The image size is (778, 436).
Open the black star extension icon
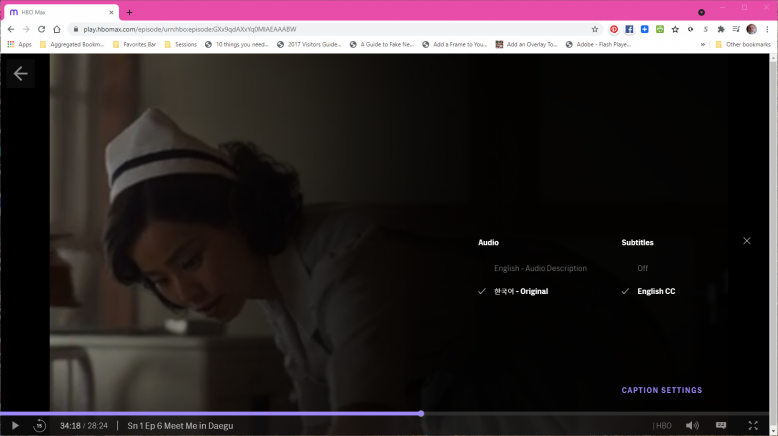pos(675,29)
